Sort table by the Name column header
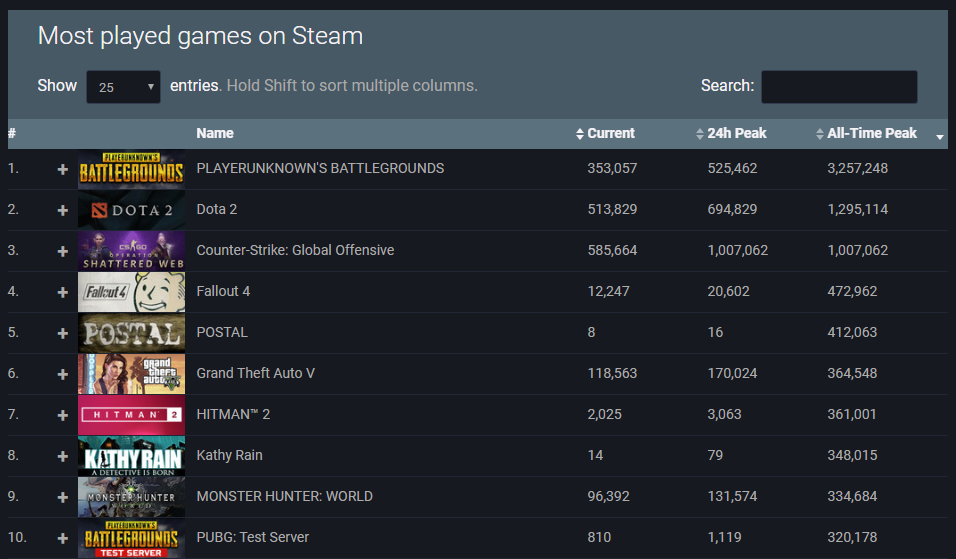 214,134
